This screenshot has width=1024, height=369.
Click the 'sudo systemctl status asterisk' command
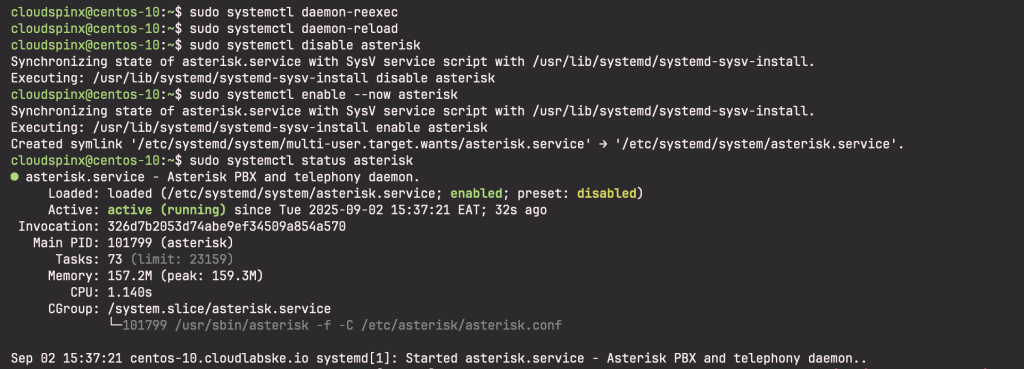coord(301,161)
